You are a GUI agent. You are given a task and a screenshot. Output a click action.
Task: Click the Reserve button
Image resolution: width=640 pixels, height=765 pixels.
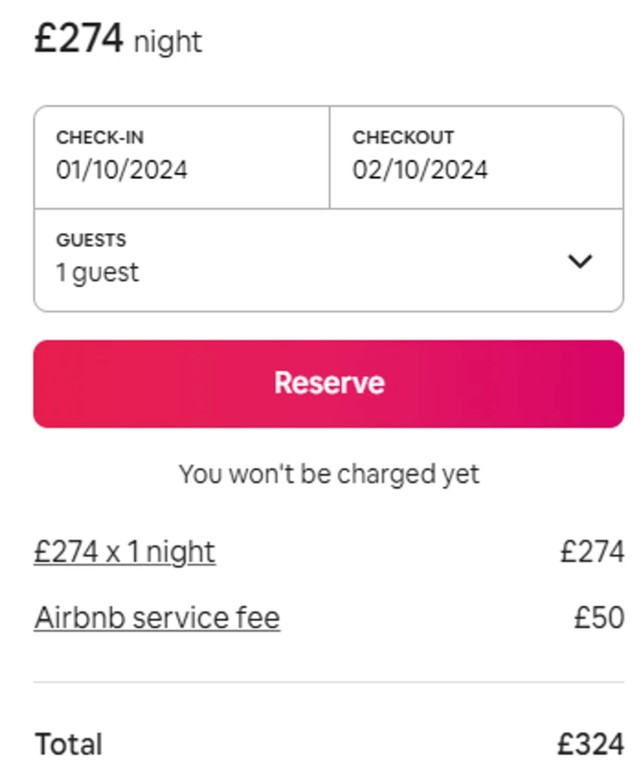click(329, 383)
